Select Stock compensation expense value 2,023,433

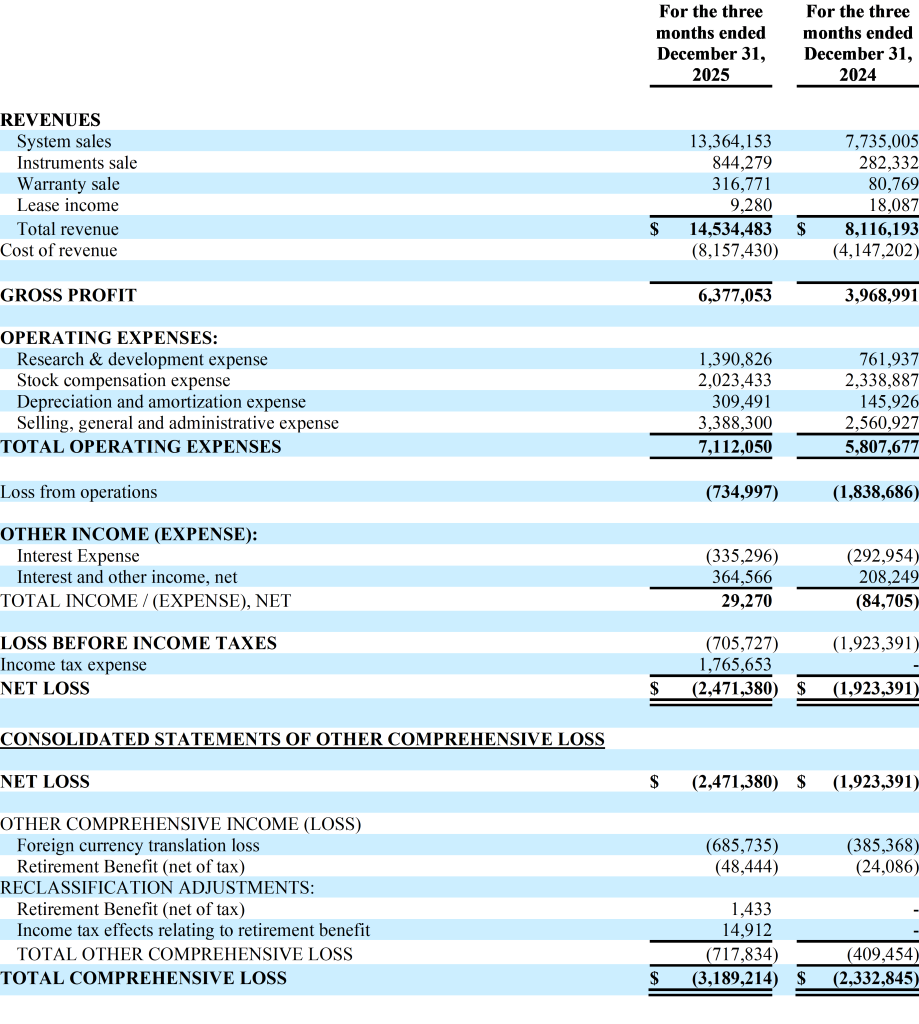tap(735, 380)
